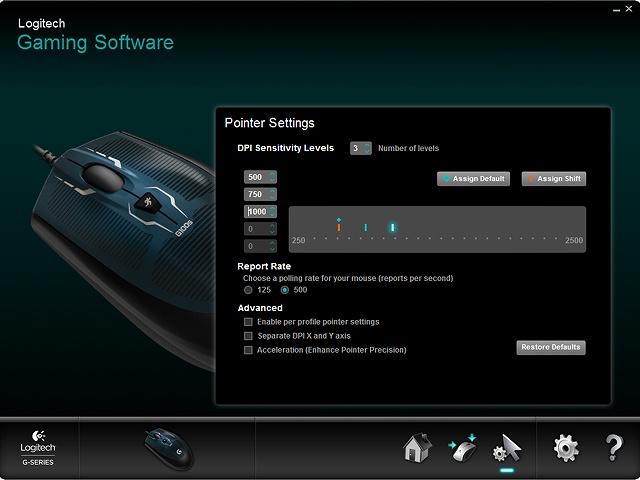Toggle Separate DPI X and Y axis
Image resolution: width=640 pixels, height=480 pixels.
click(248, 336)
